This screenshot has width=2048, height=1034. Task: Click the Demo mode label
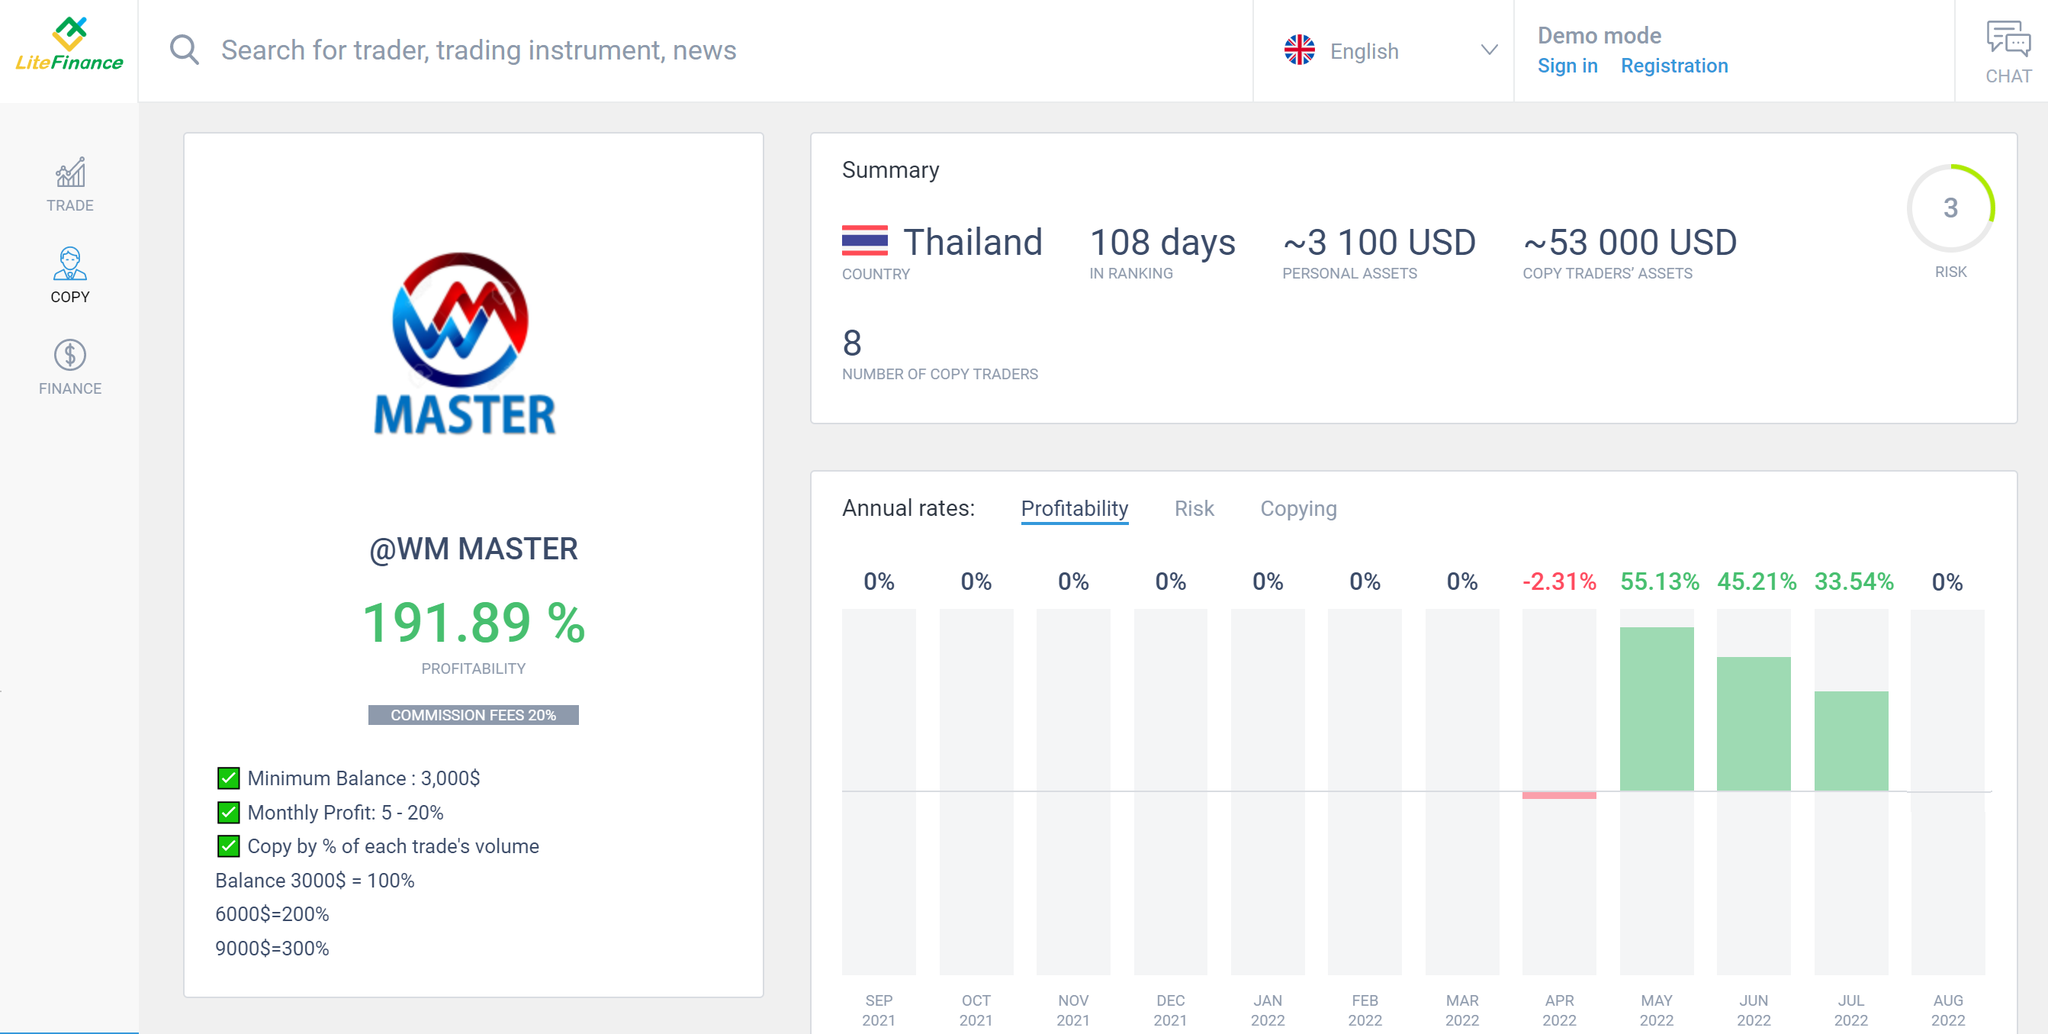[1599, 36]
